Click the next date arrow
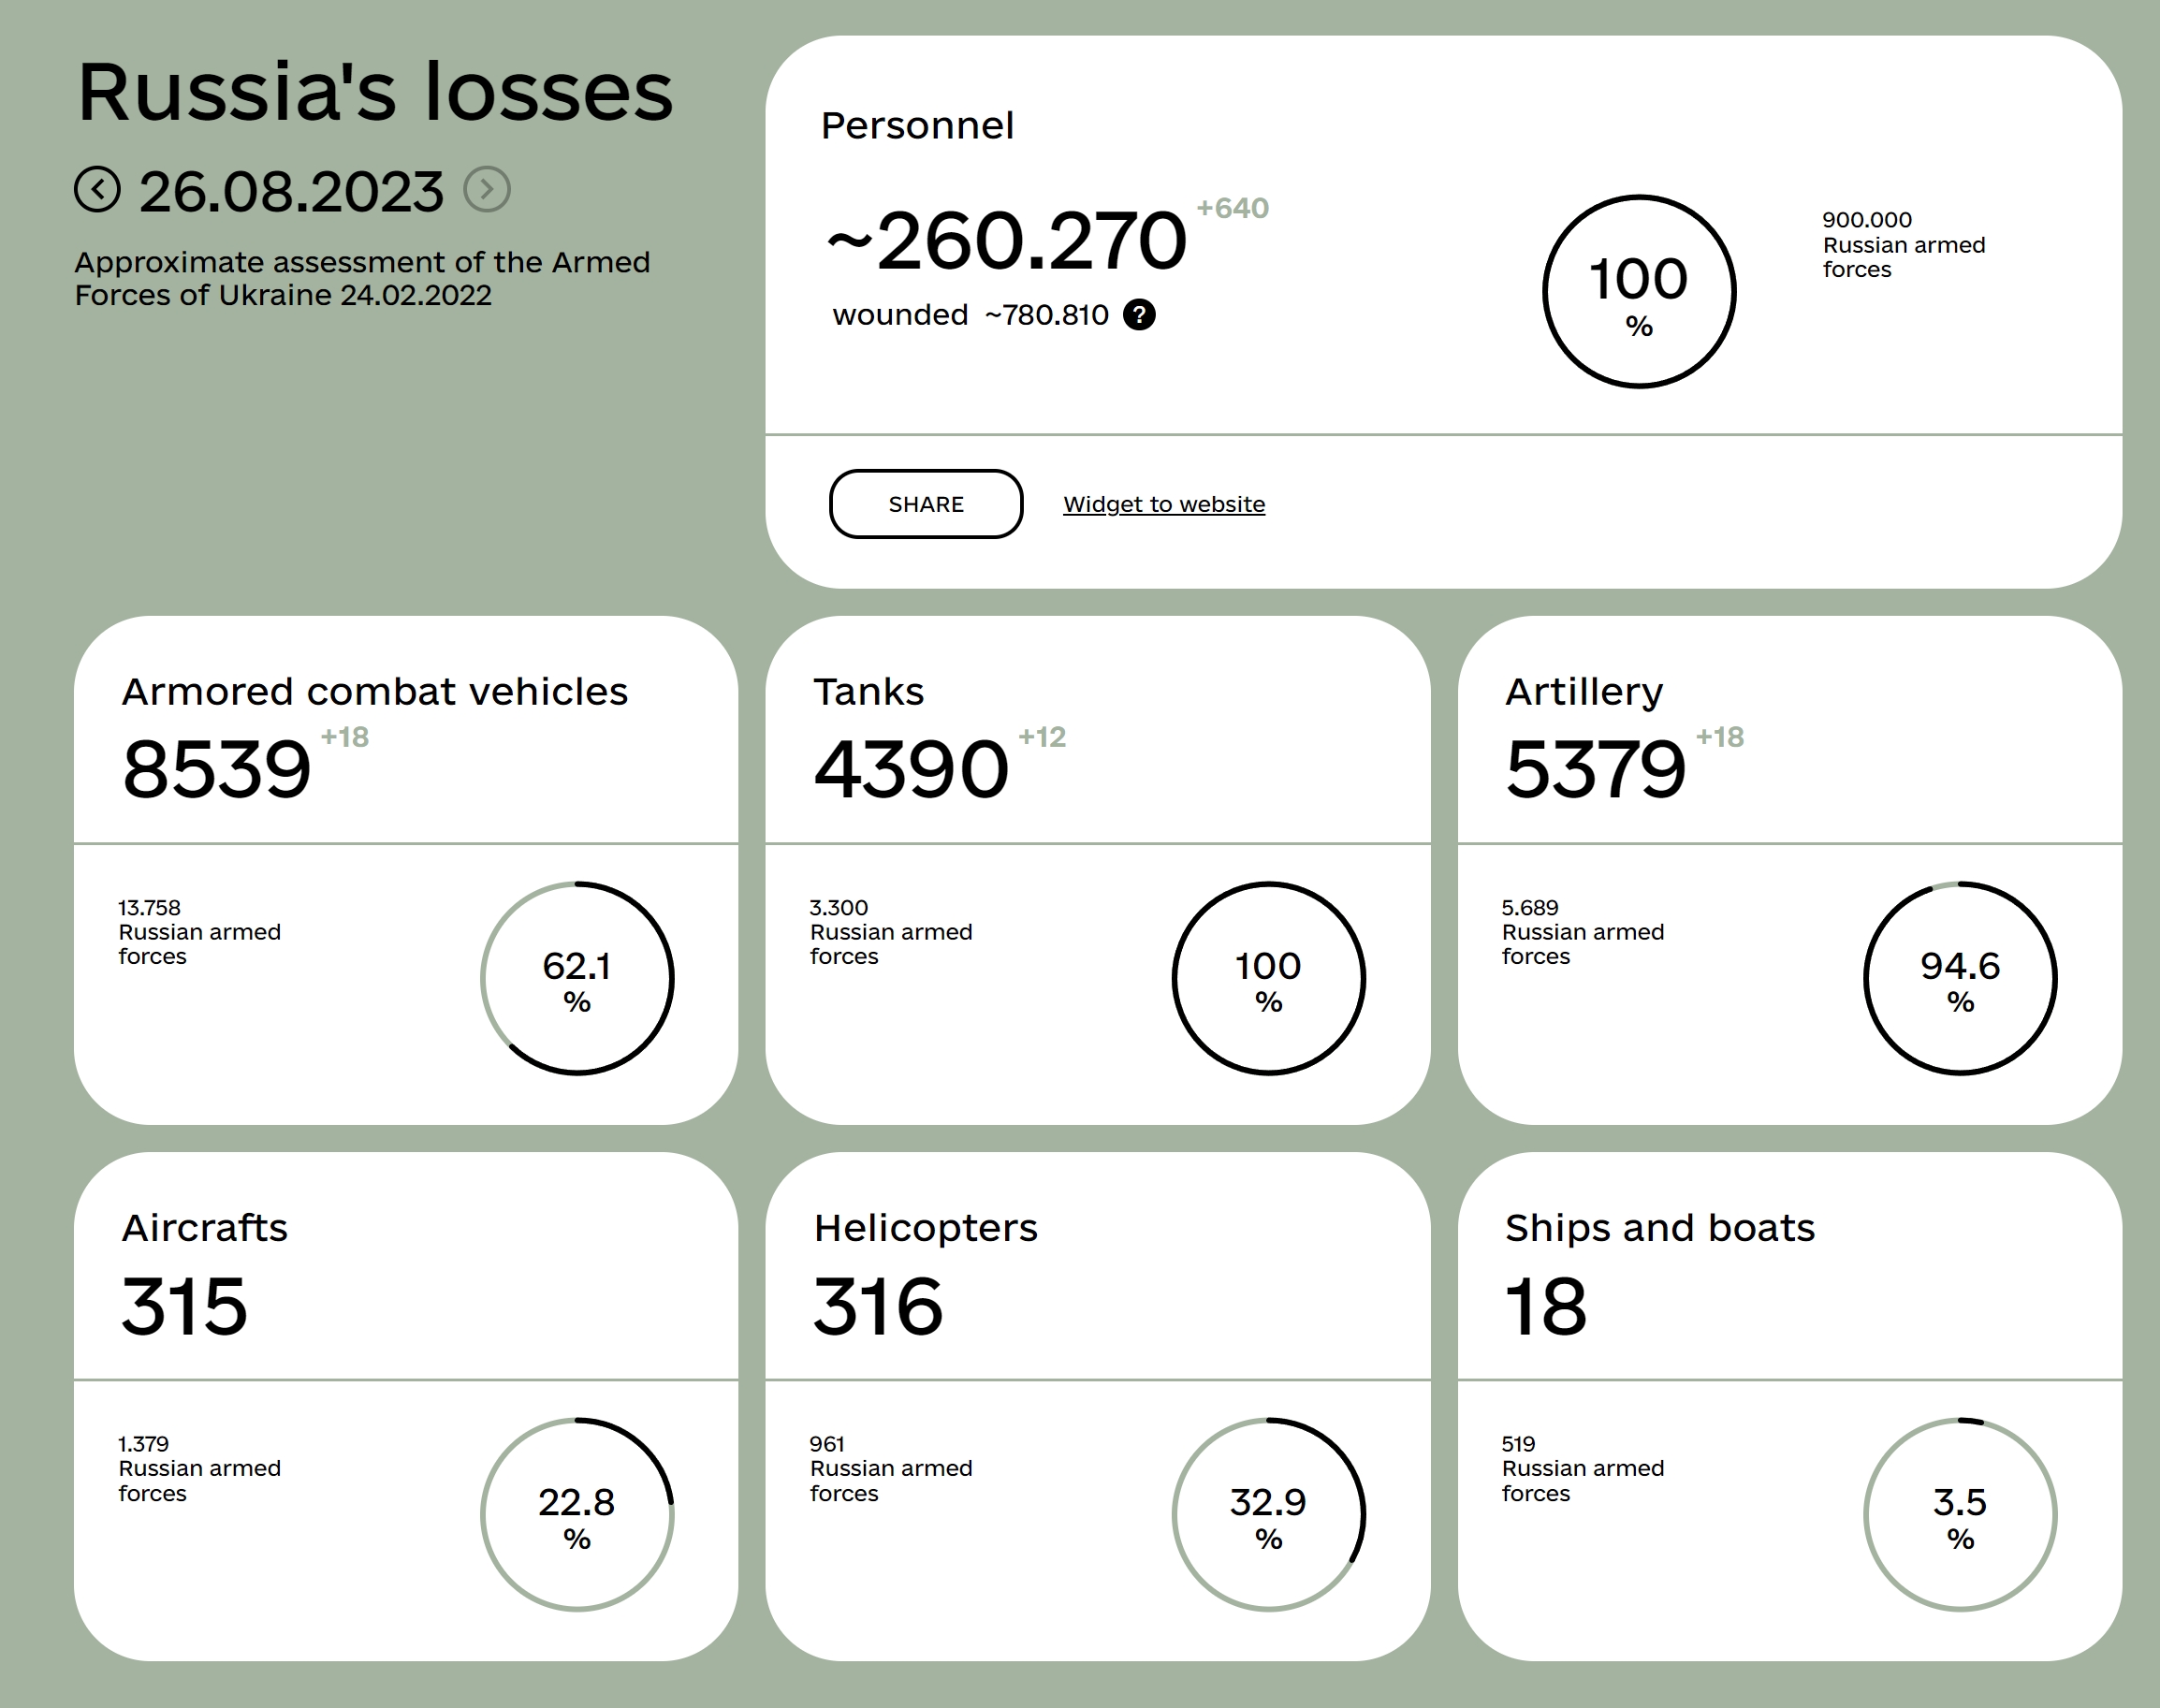 487,190
